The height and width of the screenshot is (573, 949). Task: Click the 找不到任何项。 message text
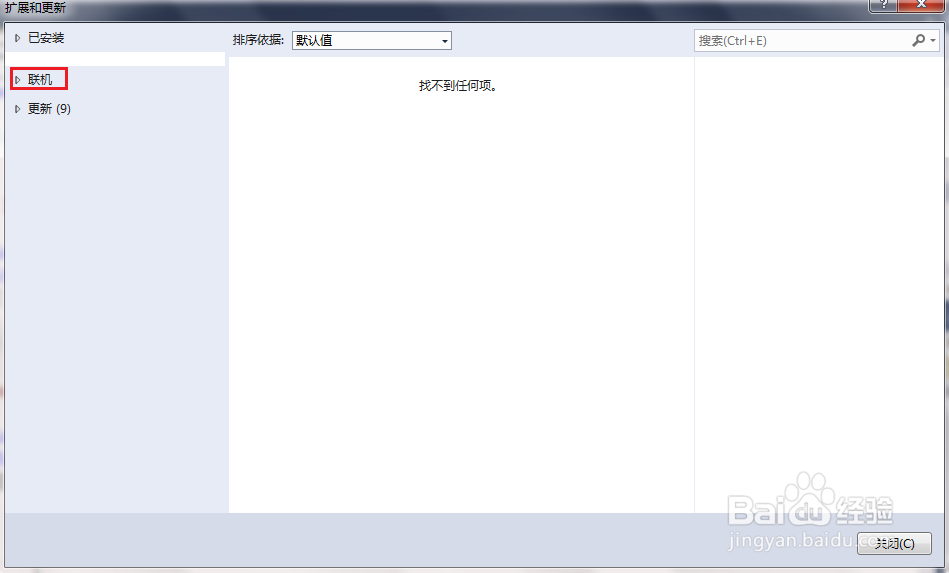point(458,86)
